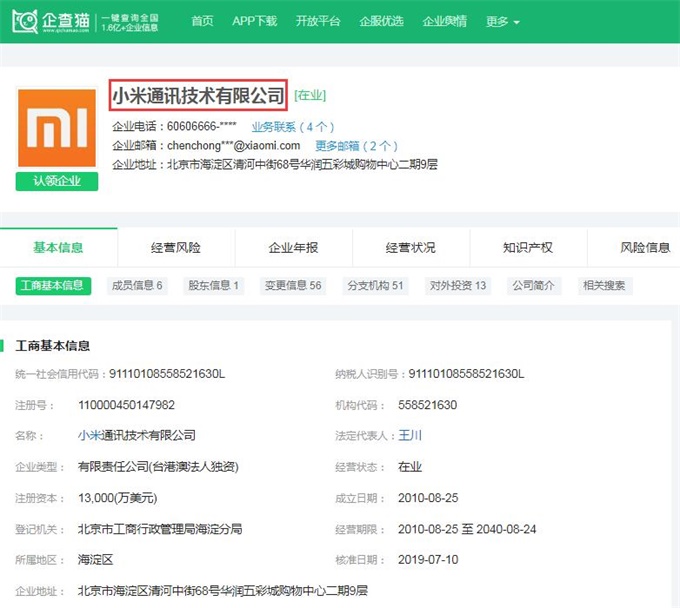Click legal representative 王川 link
This screenshot has height=608, width=680.
[x=410, y=436]
